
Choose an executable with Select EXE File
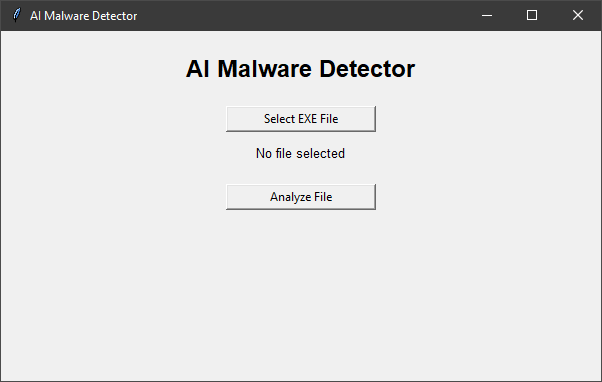(301, 119)
